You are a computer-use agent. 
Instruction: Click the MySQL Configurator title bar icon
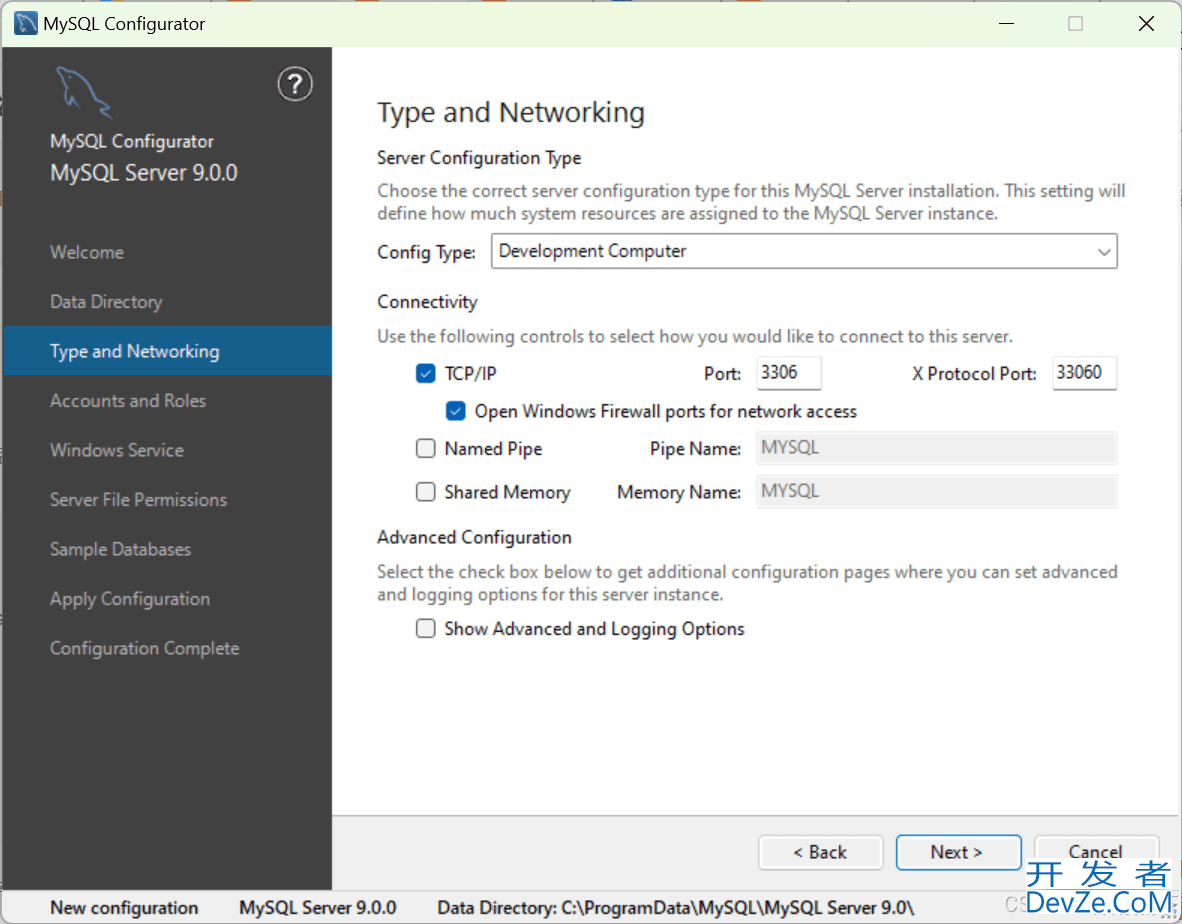(x=25, y=23)
